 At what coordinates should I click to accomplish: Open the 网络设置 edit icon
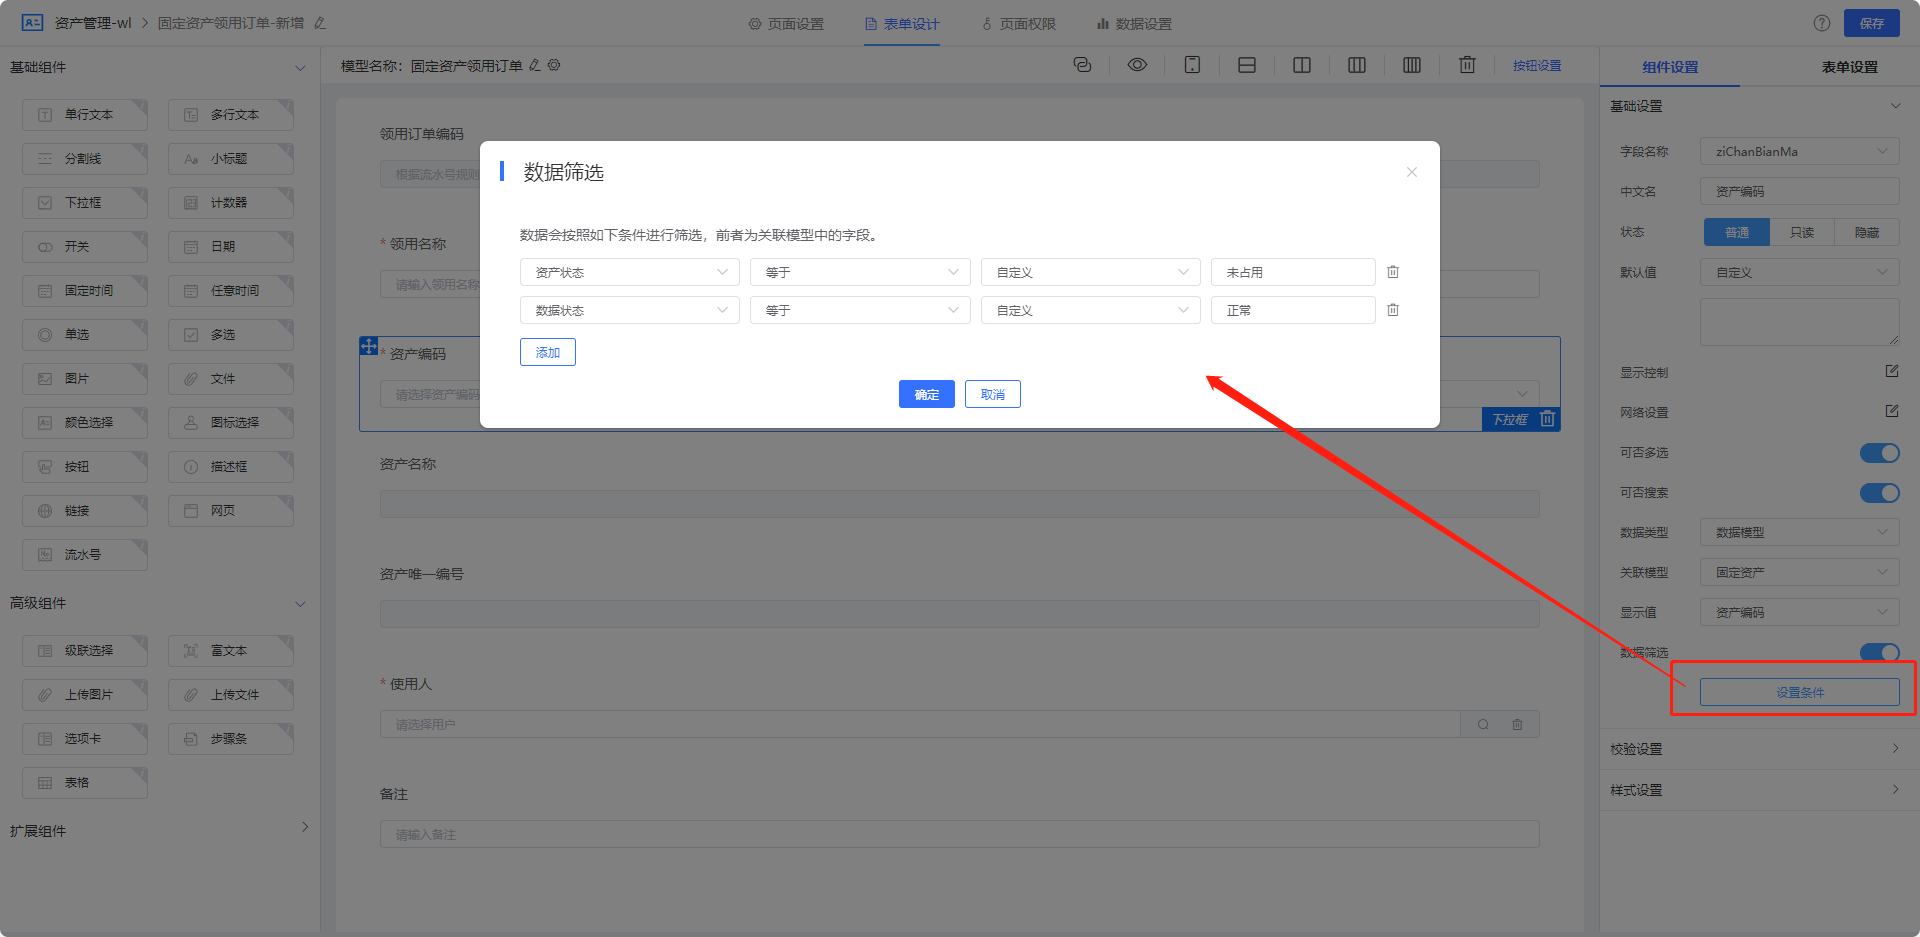click(x=1892, y=411)
